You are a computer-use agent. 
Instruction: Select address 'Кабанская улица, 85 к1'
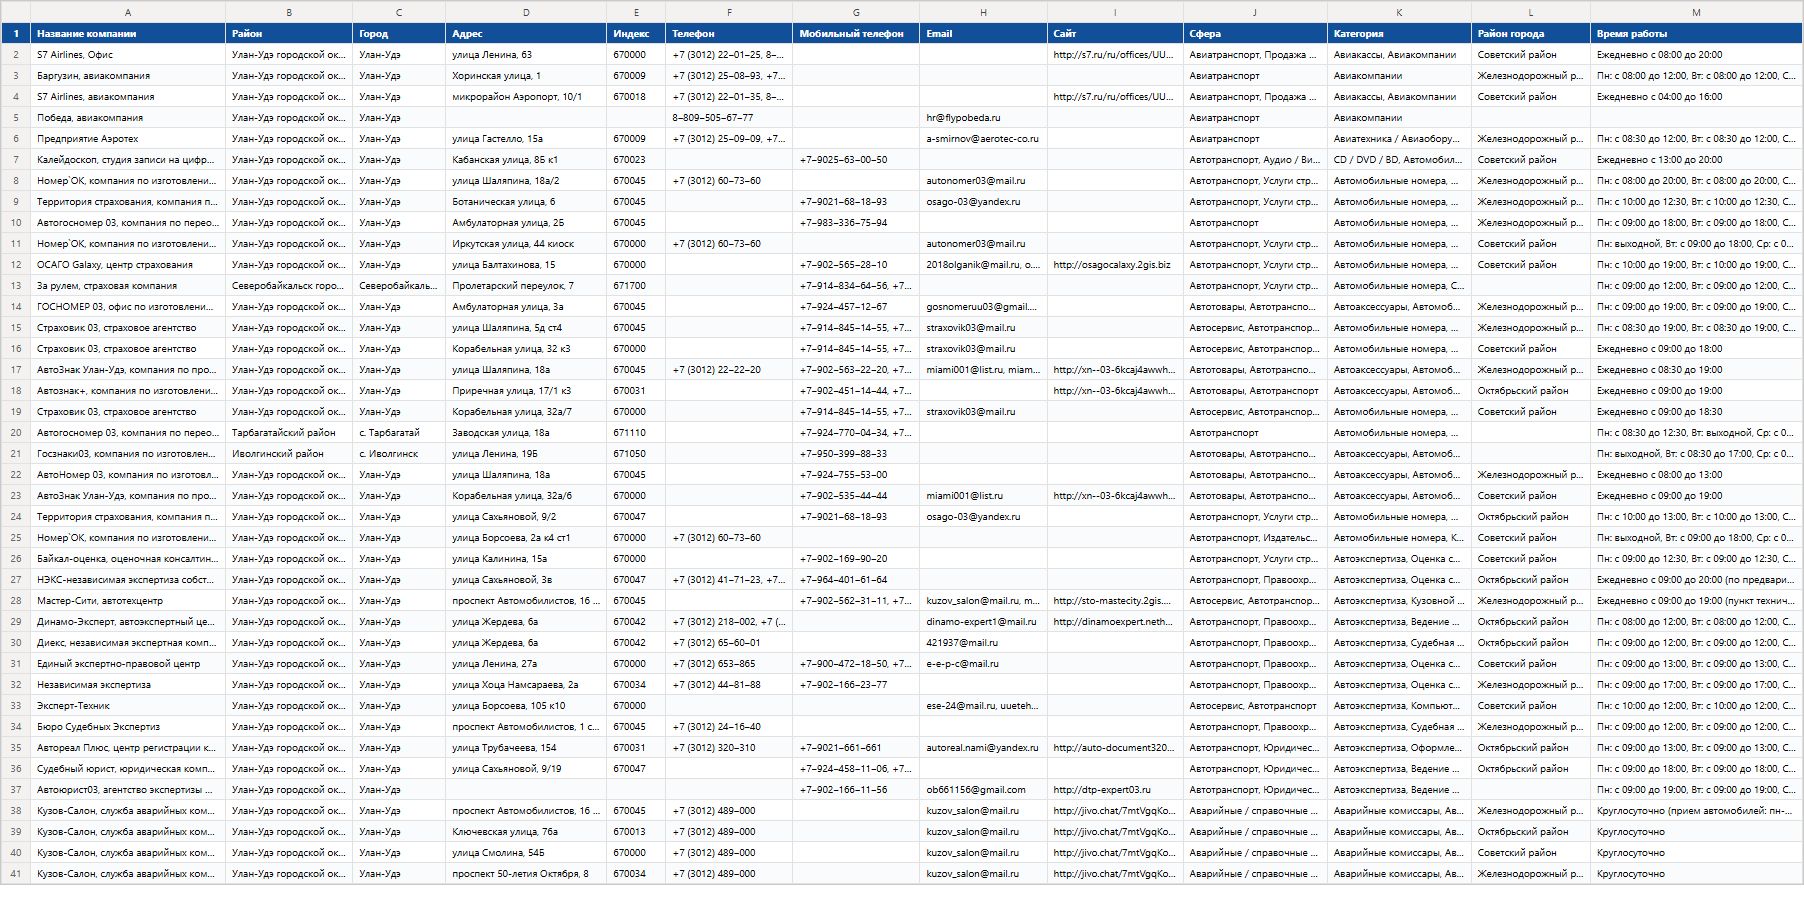pos(526,160)
